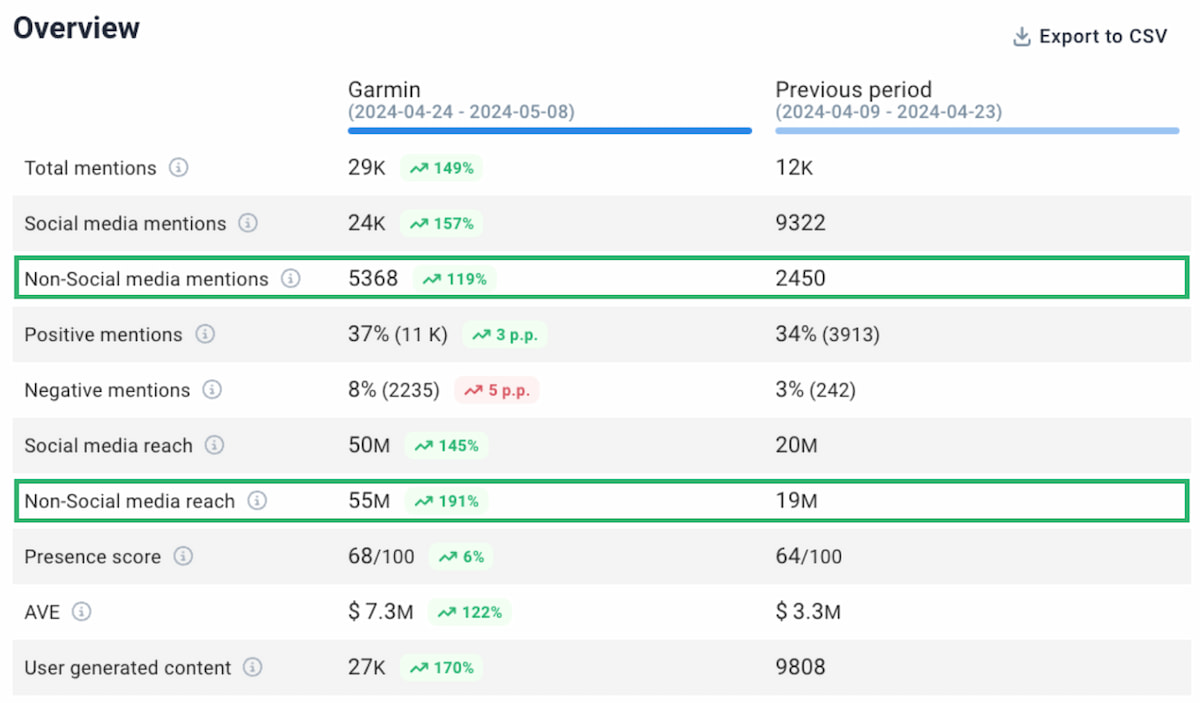Click the Overview heading
Image resolution: width=1200 pixels, height=703 pixels.
coord(76,28)
